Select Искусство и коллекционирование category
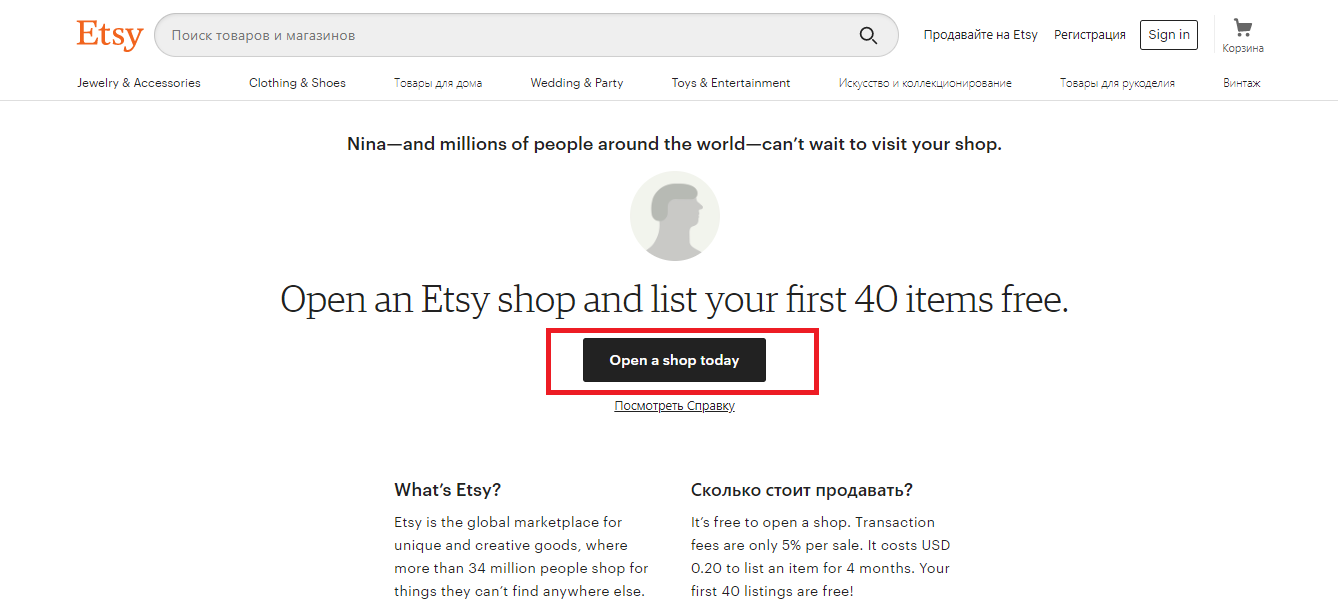Viewport: 1338px width, 606px height. 925,83
